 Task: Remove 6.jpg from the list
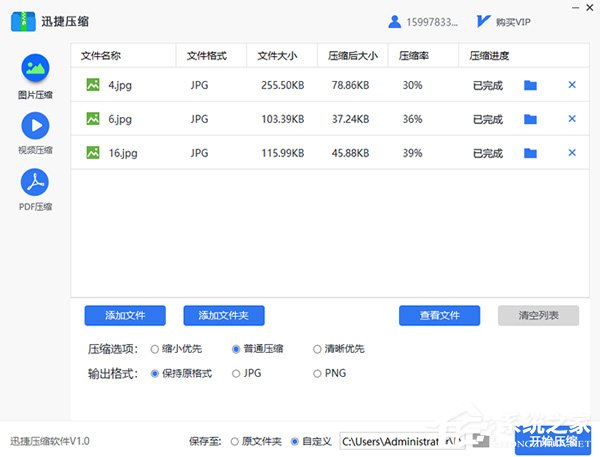point(572,119)
